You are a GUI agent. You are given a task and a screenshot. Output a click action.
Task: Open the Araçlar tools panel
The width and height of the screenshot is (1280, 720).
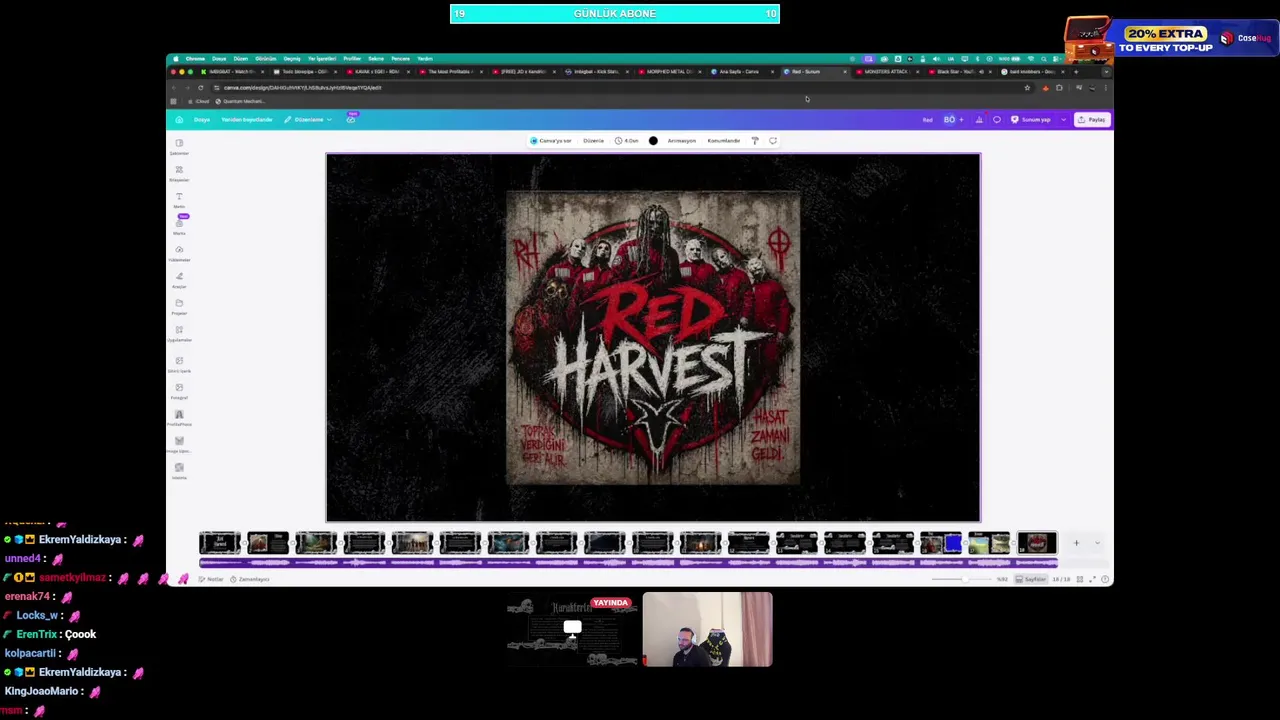[179, 279]
